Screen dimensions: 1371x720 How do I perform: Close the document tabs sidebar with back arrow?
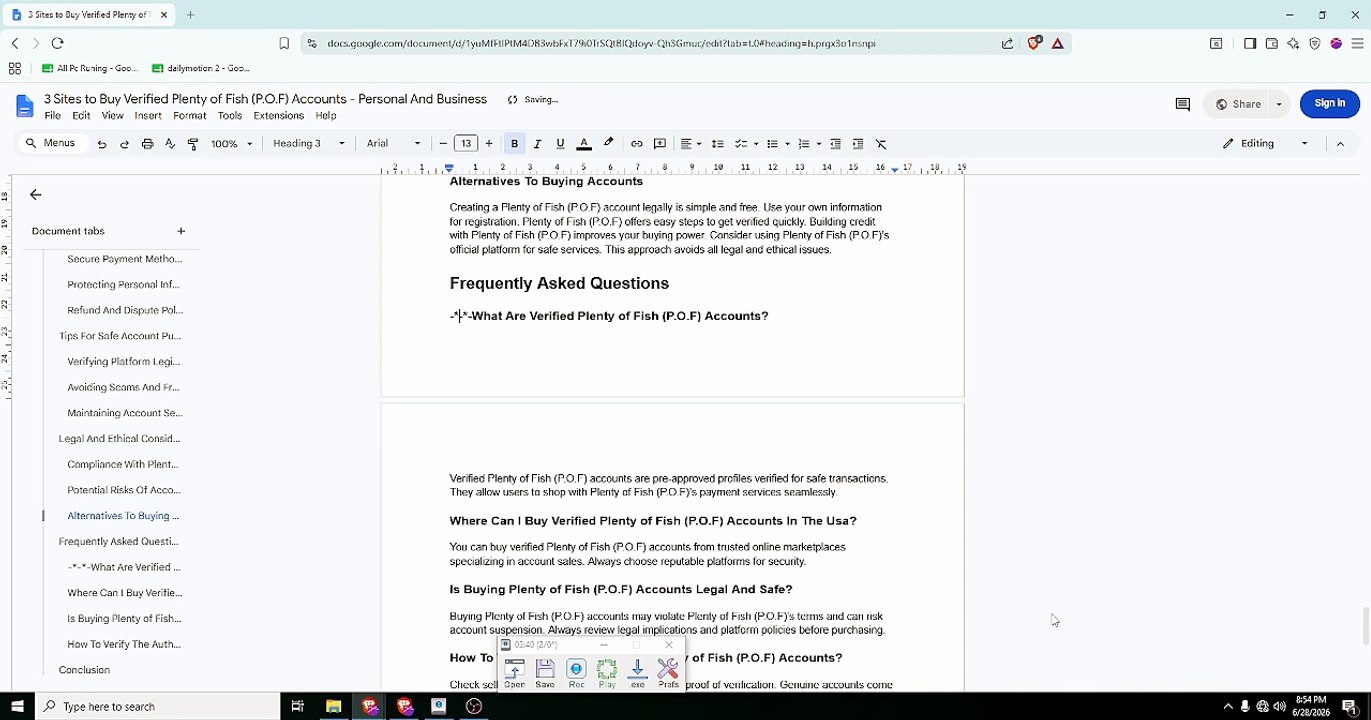click(x=36, y=195)
